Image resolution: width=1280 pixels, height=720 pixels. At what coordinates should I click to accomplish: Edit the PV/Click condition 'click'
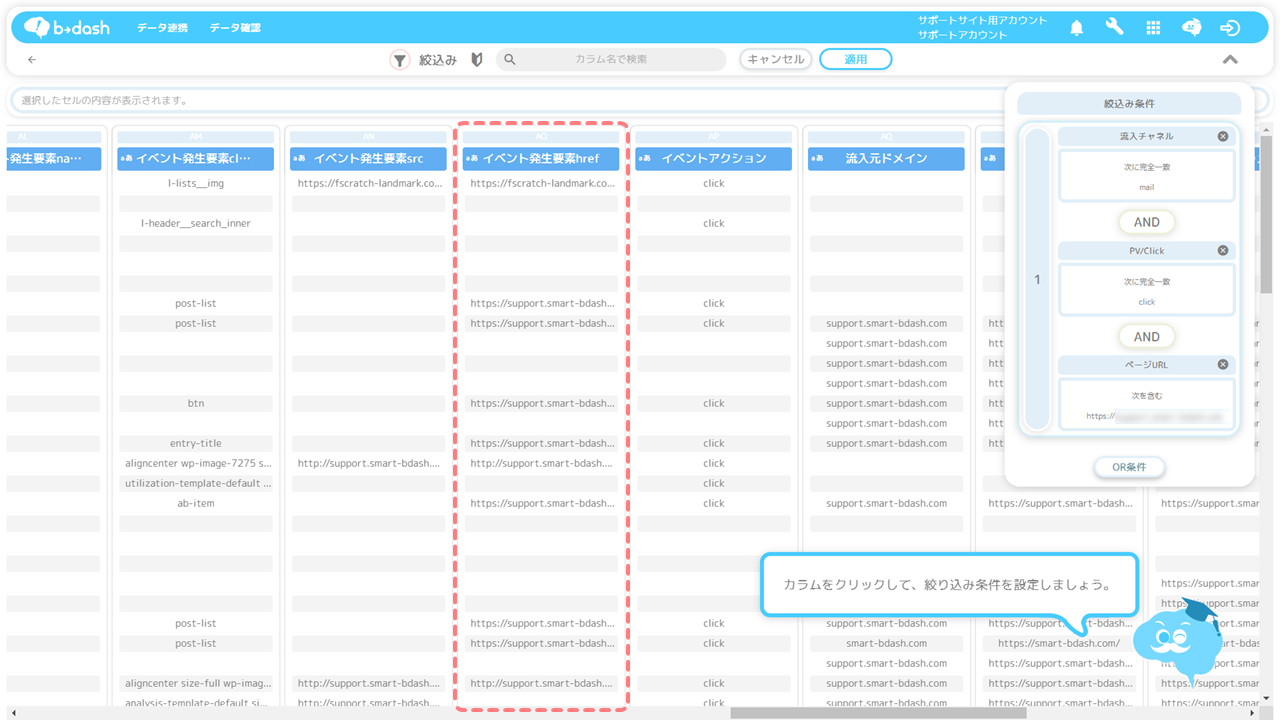coord(1147,291)
